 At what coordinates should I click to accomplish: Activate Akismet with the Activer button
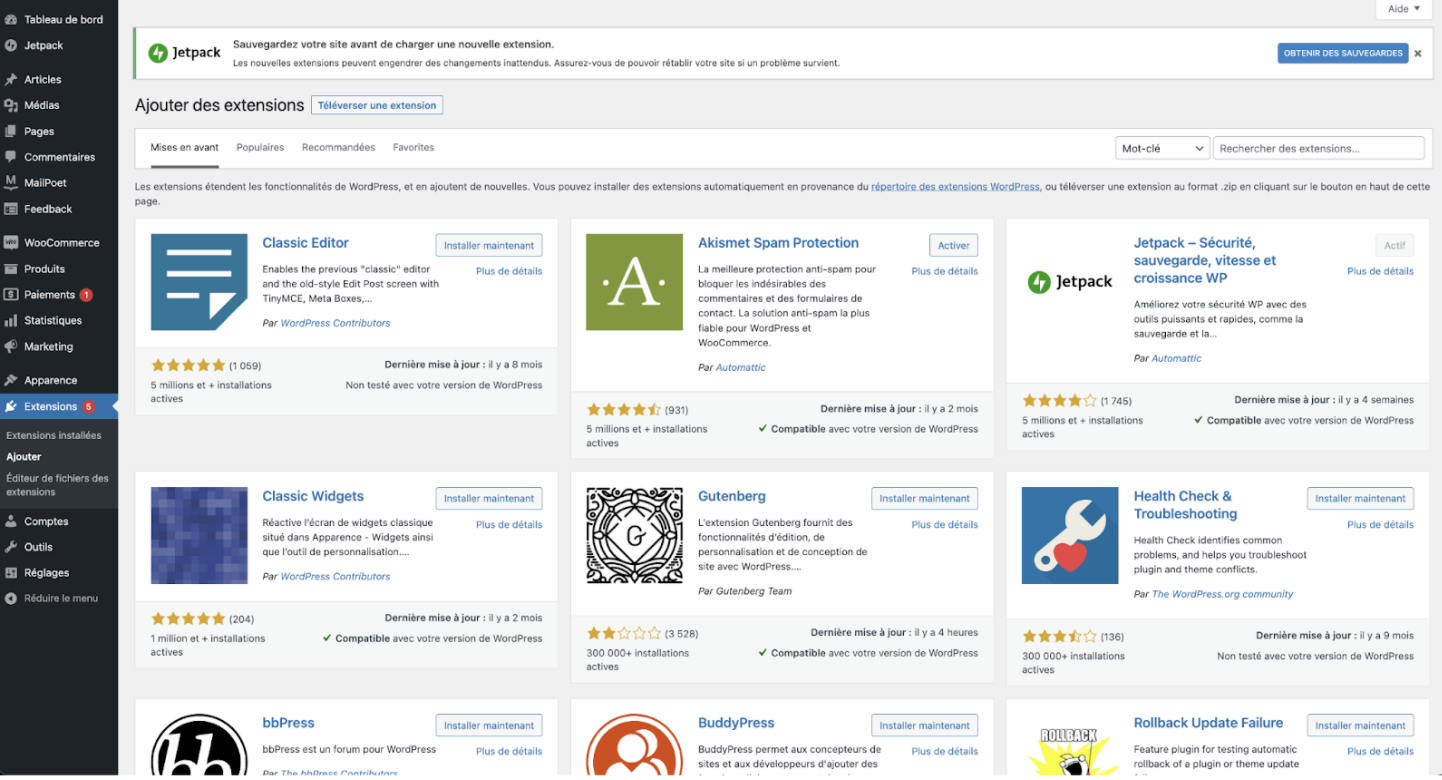click(x=954, y=245)
